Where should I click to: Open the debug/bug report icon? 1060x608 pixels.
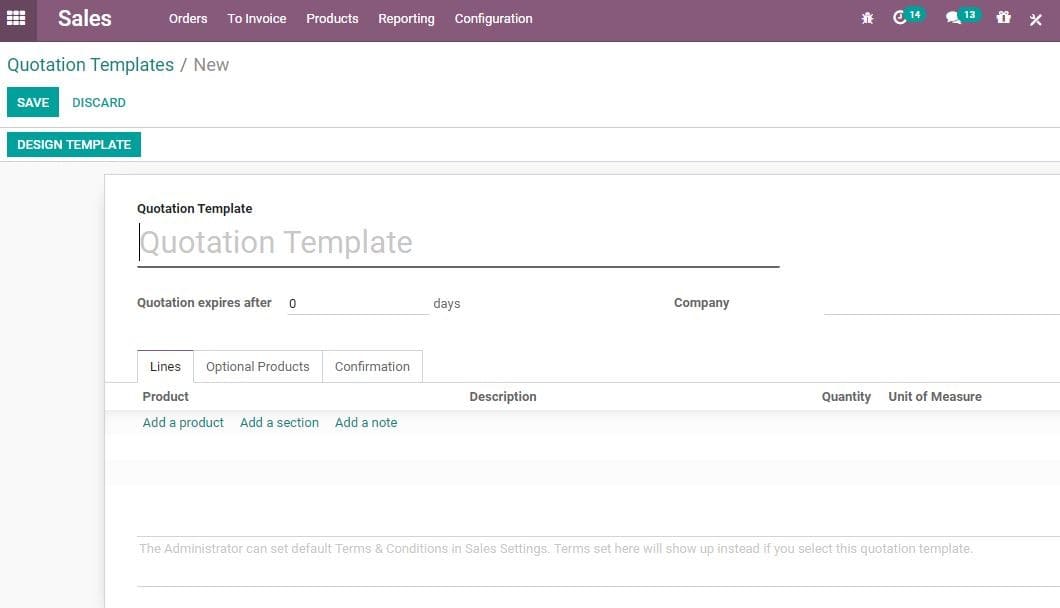pyautogui.click(x=866, y=17)
